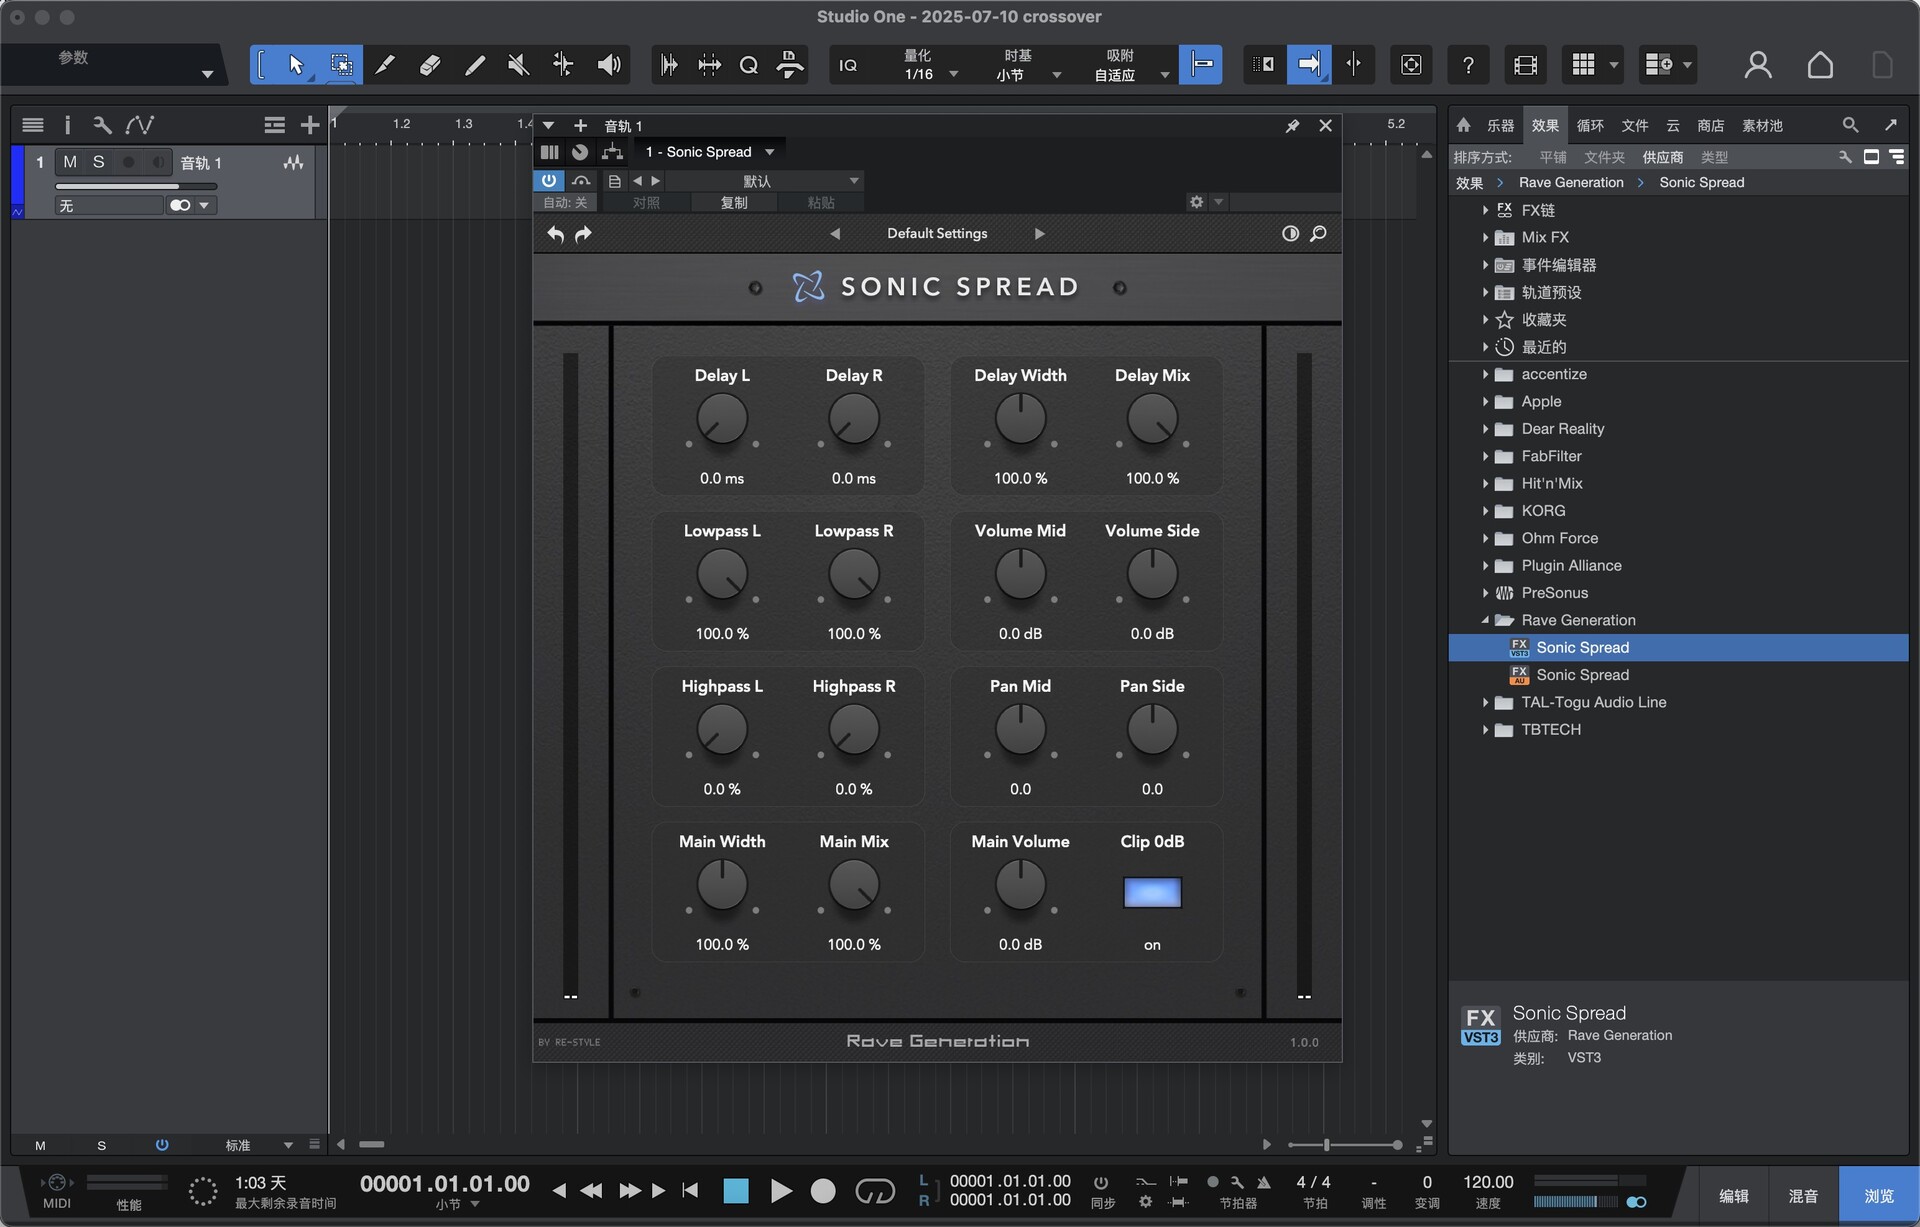Open track inspector 'i' icon
The image size is (1920, 1227).
tap(67, 125)
